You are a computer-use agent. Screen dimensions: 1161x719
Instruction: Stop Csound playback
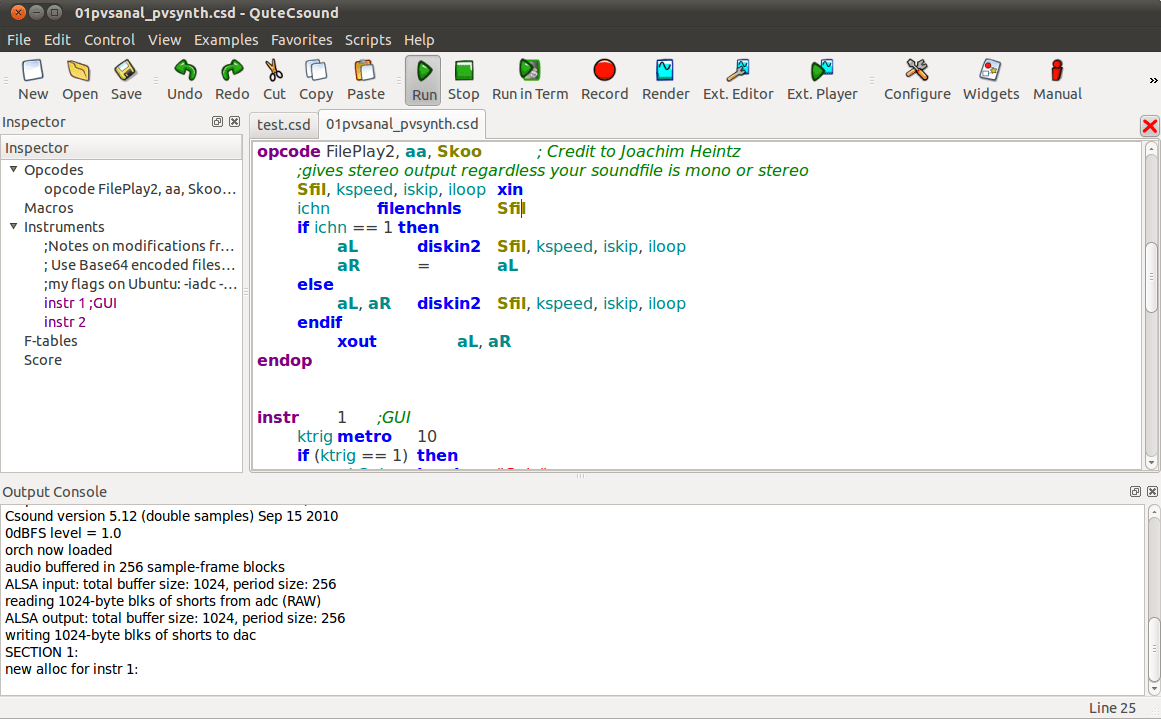[464, 80]
